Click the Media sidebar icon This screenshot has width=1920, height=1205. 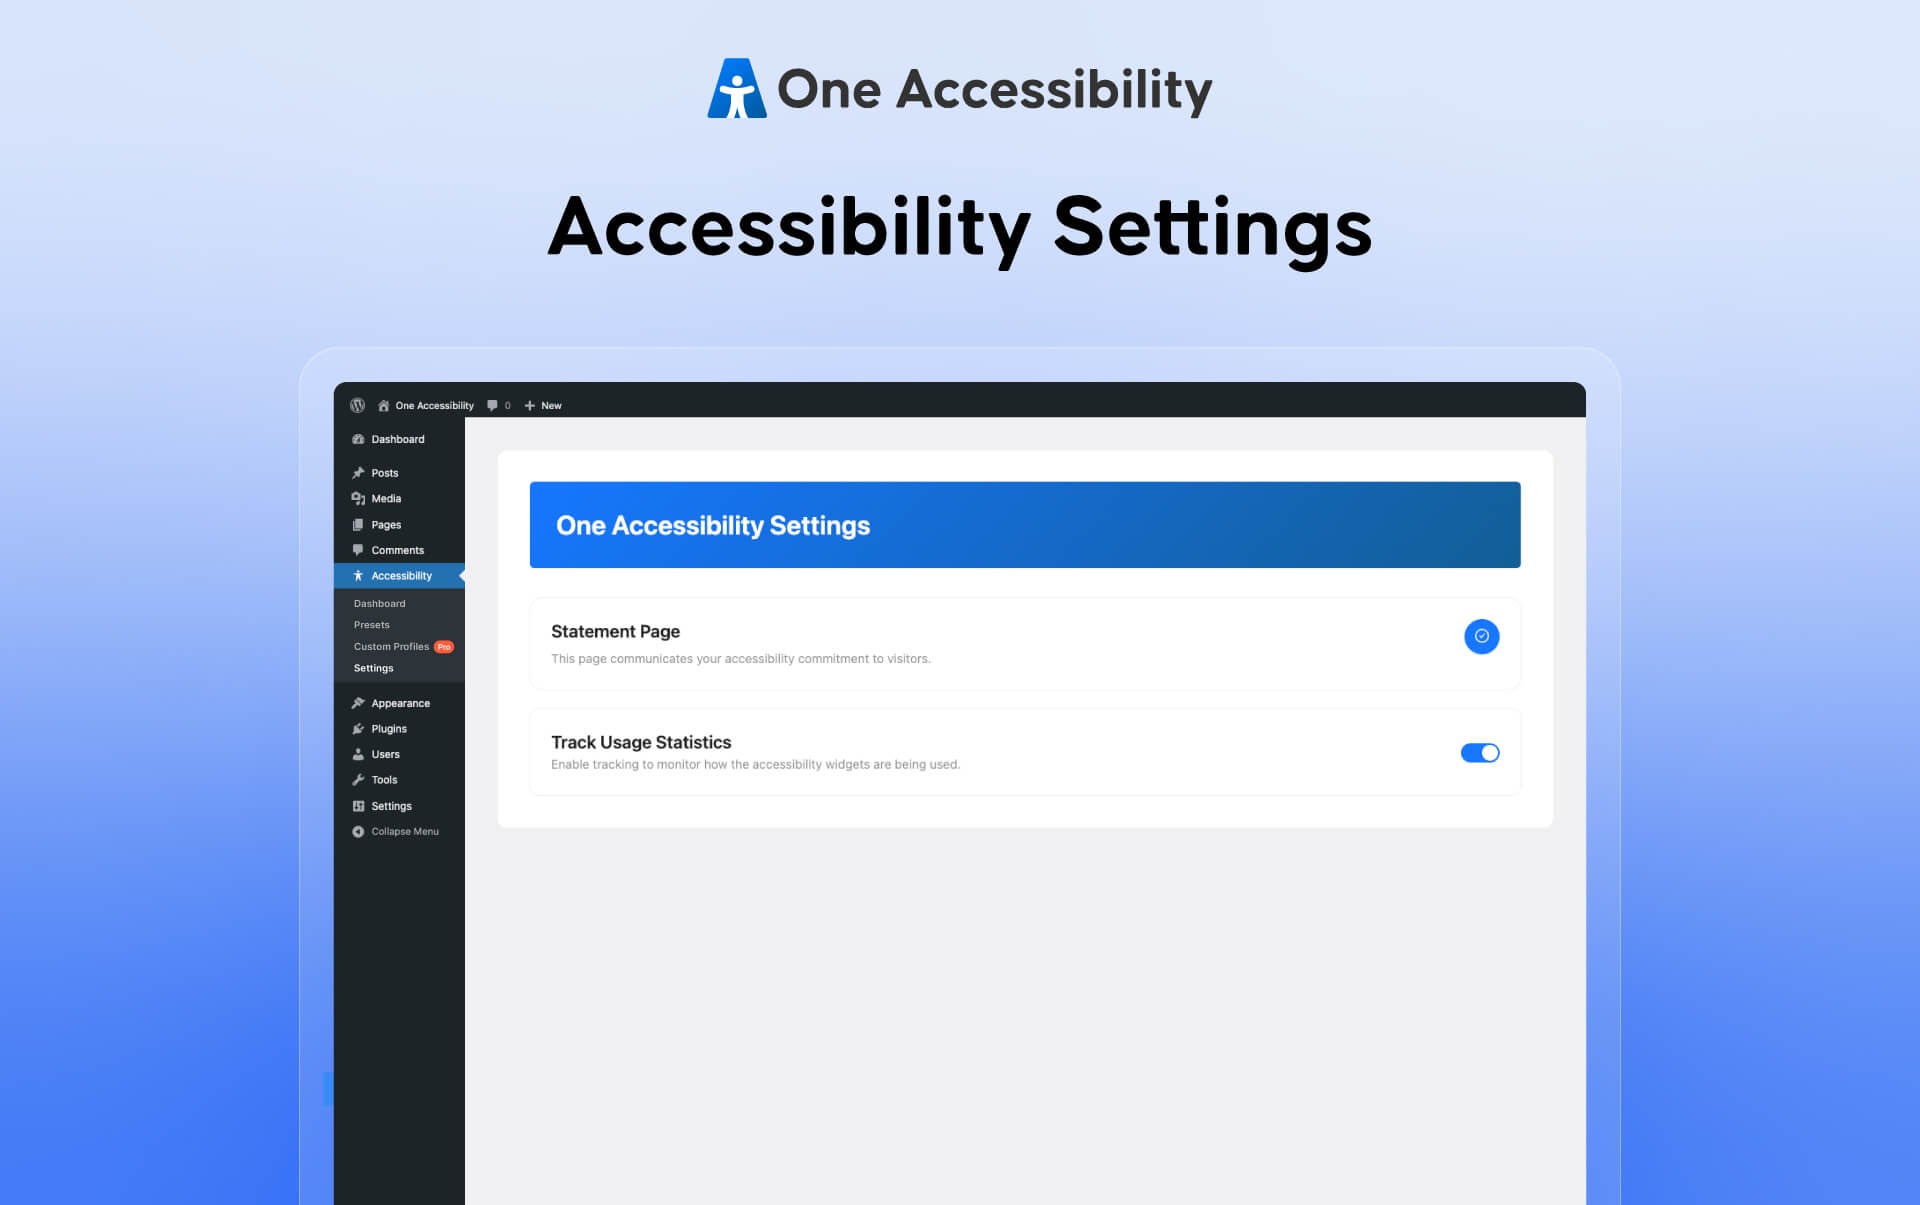[358, 498]
